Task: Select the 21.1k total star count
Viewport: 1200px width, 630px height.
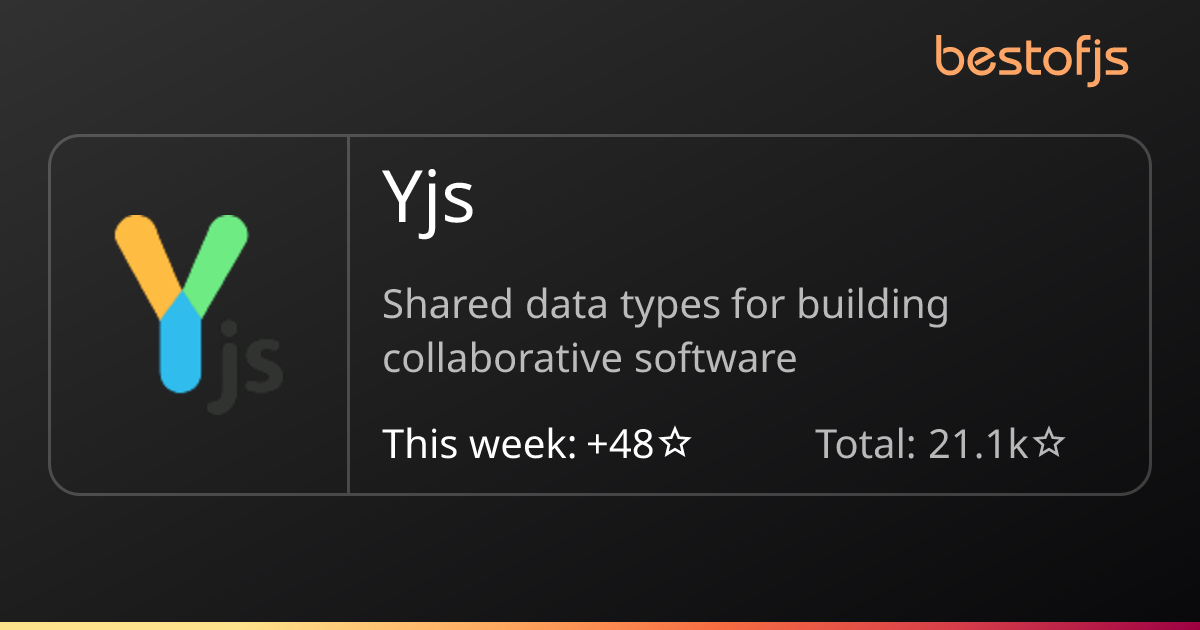Action: tap(978, 443)
